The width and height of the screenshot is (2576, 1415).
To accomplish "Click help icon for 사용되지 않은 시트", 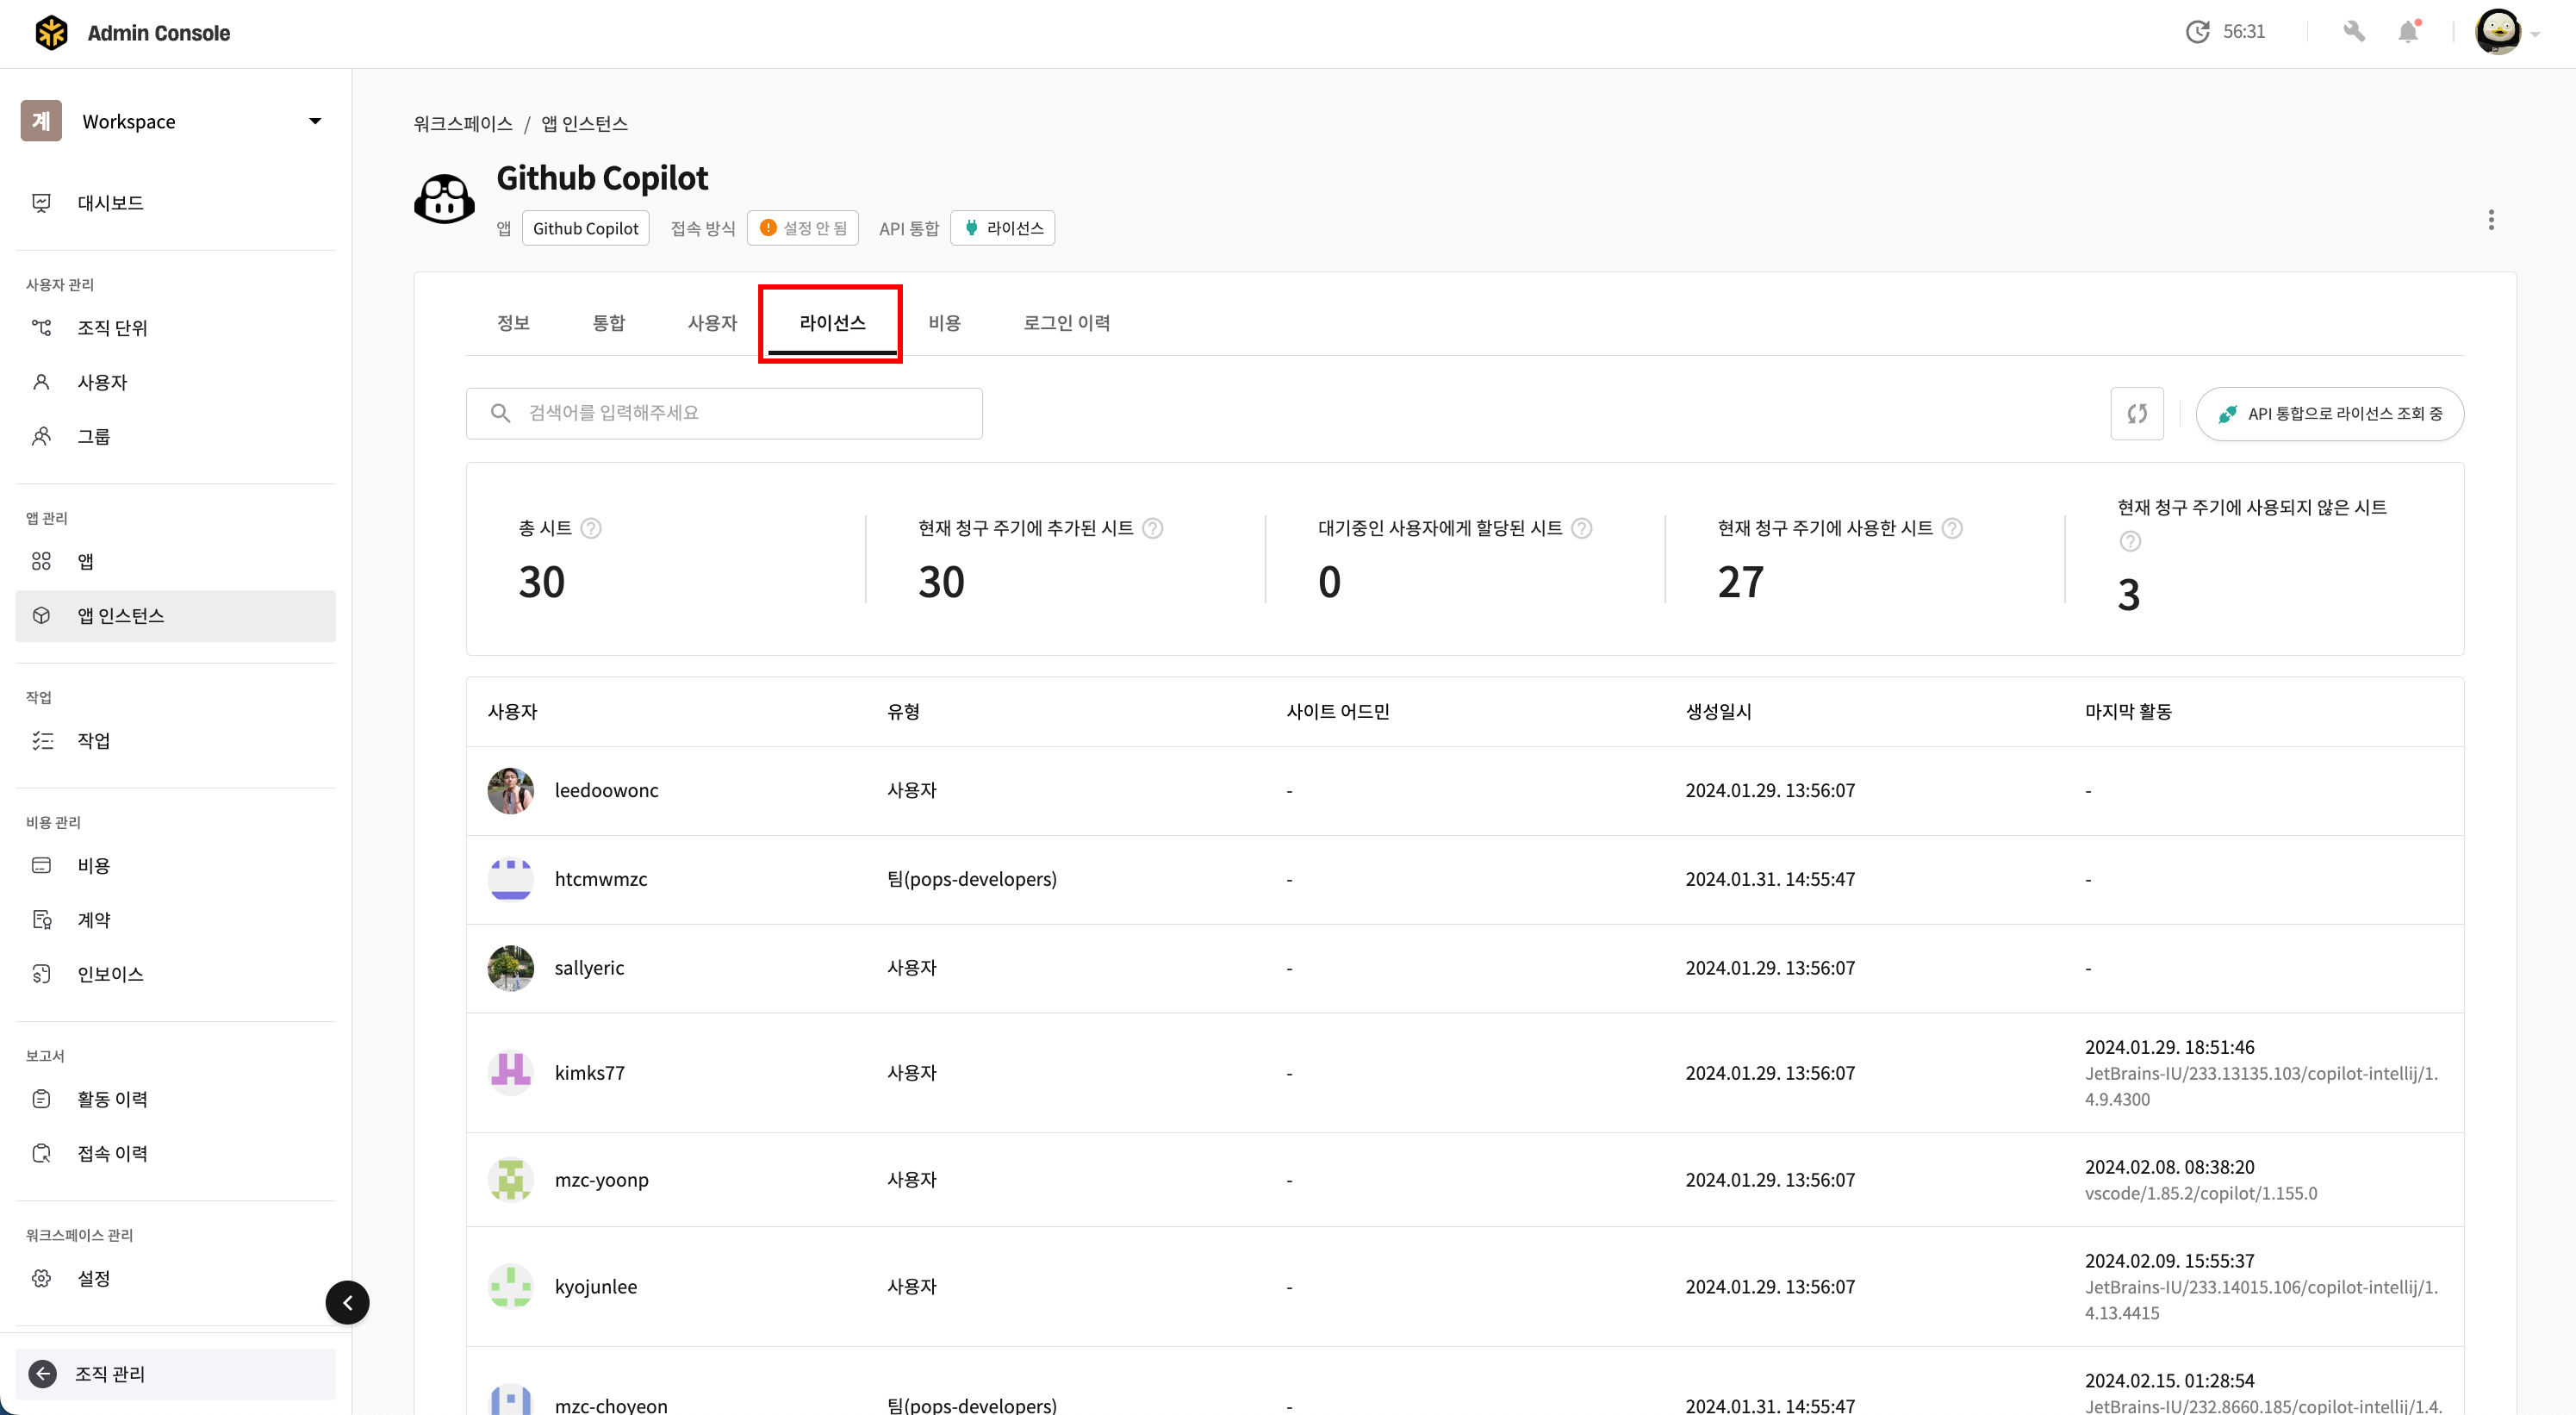I will coord(2130,541).
